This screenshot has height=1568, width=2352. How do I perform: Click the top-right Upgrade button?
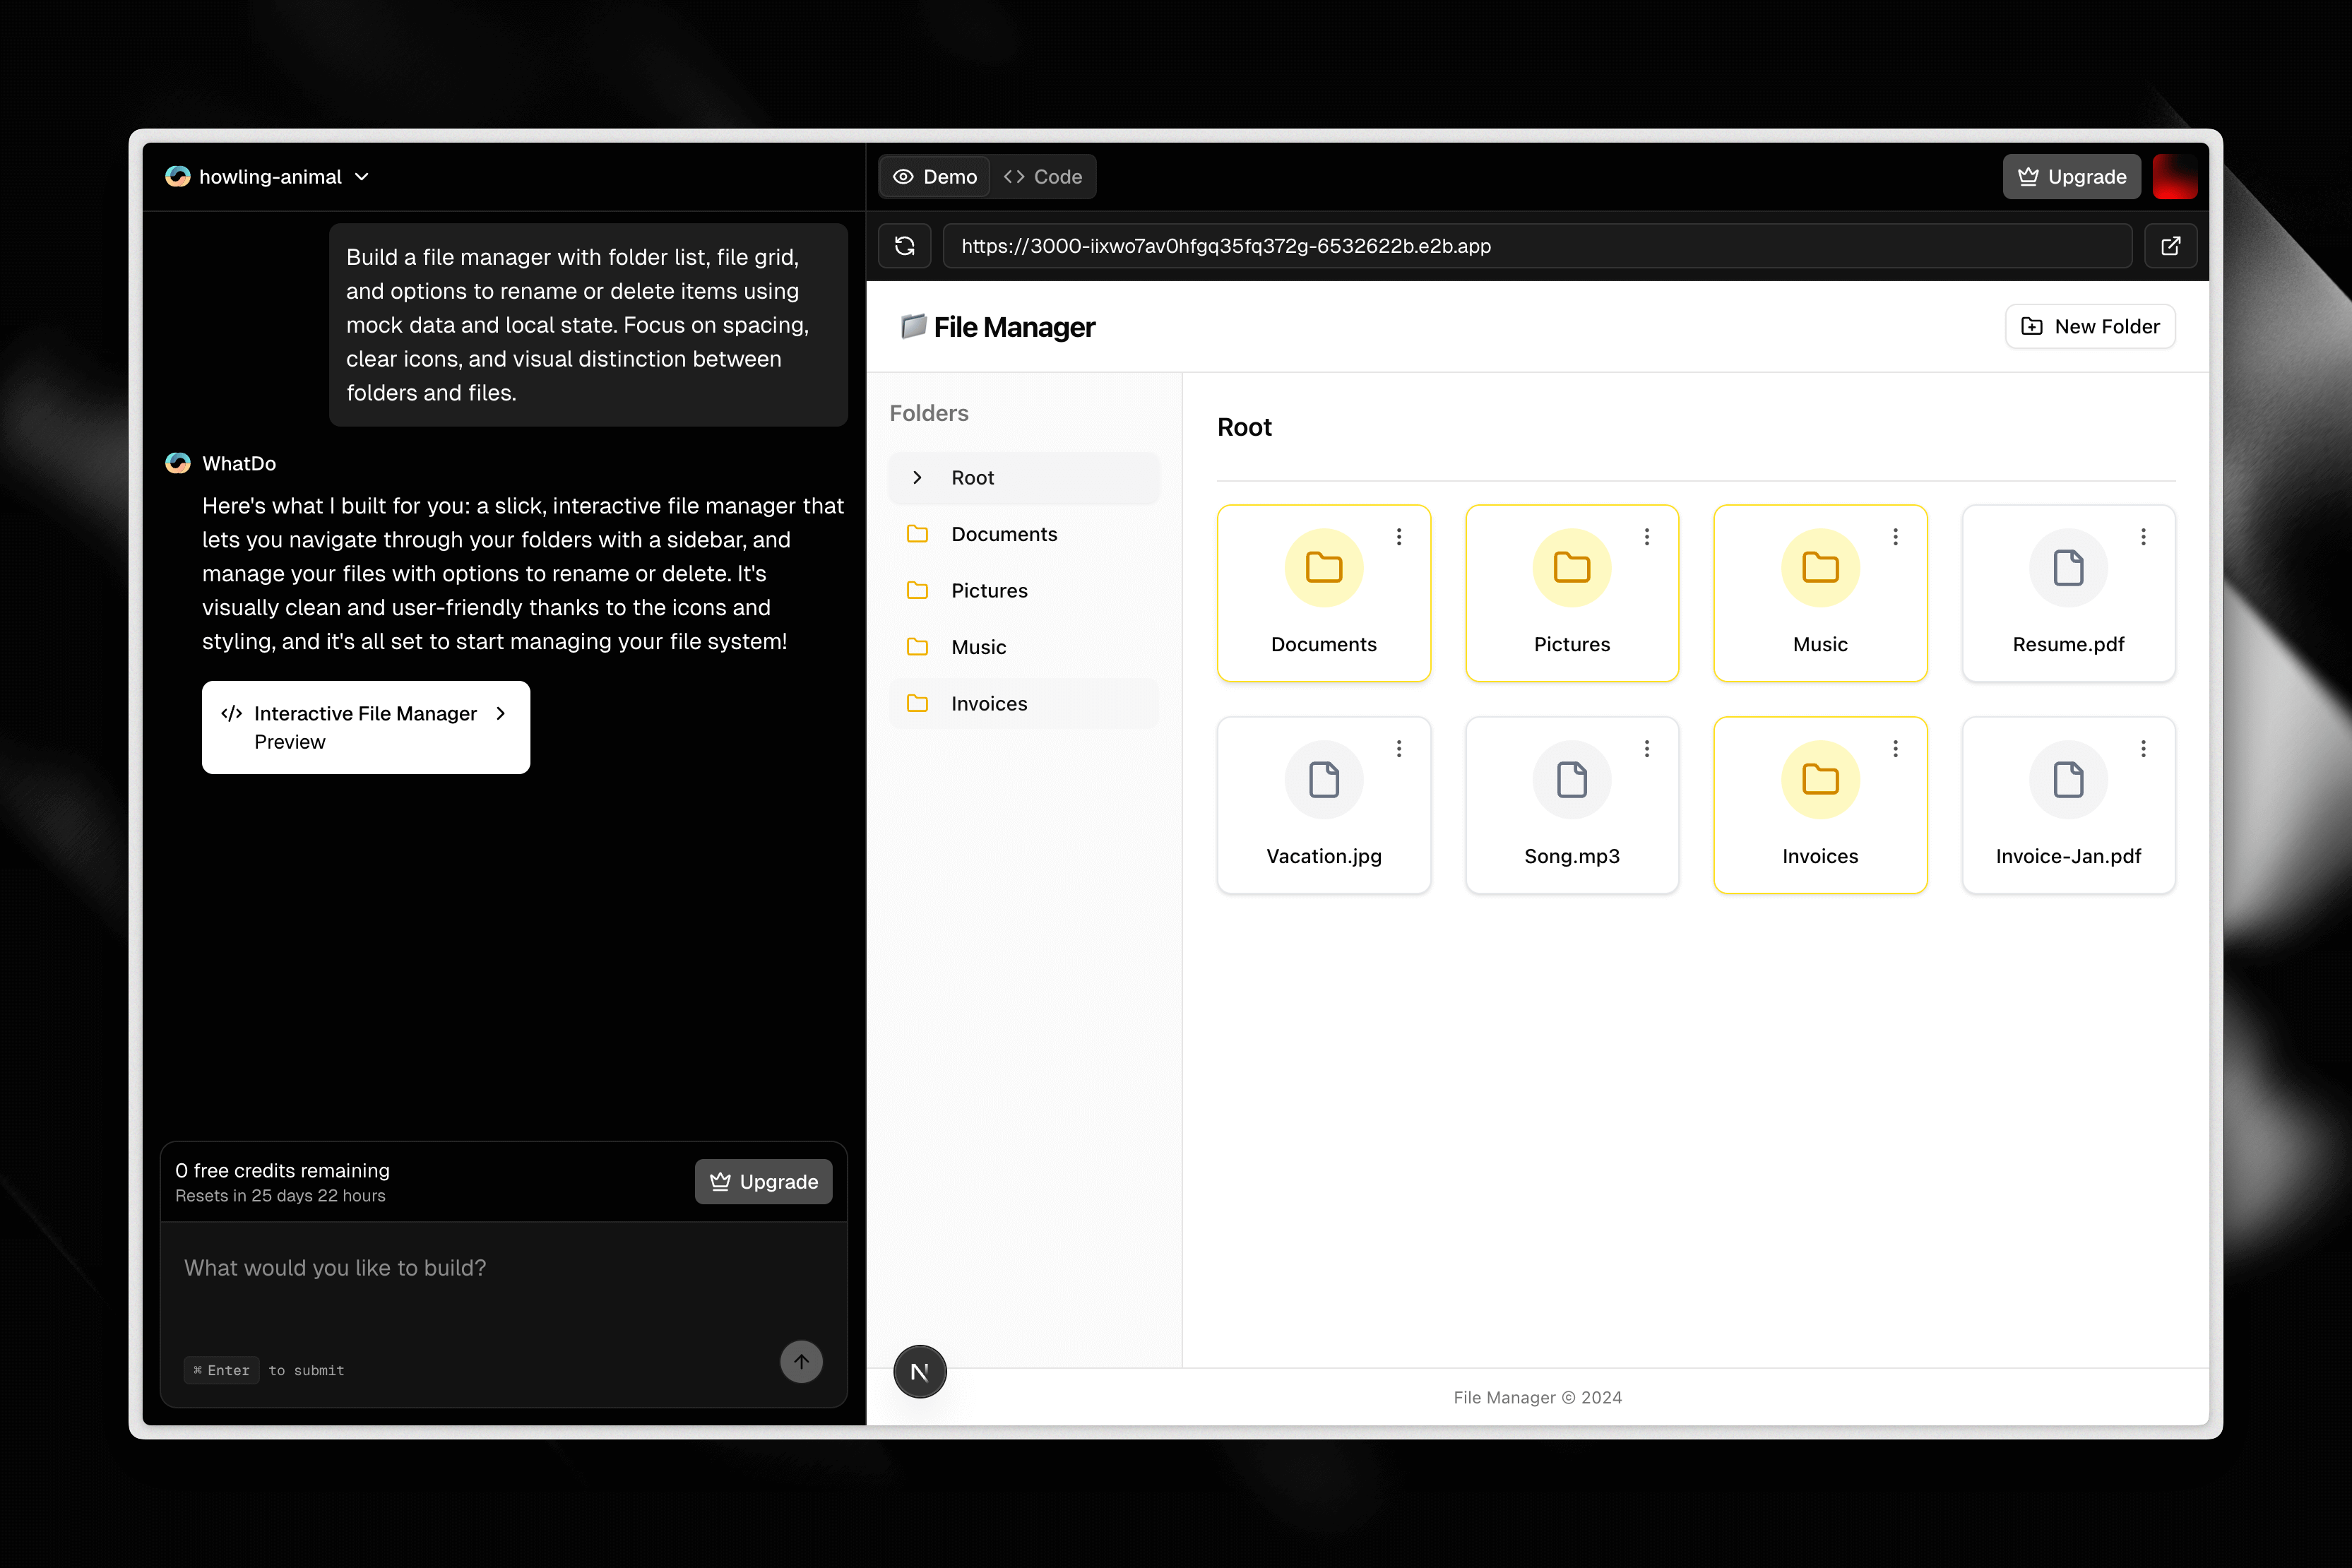(x=2071, y=176)
